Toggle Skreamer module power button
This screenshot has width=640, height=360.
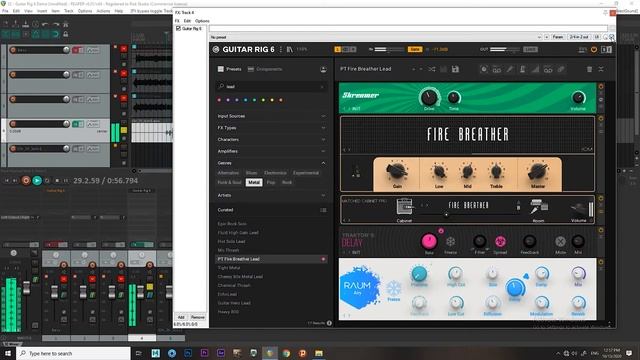pos(601,87)
